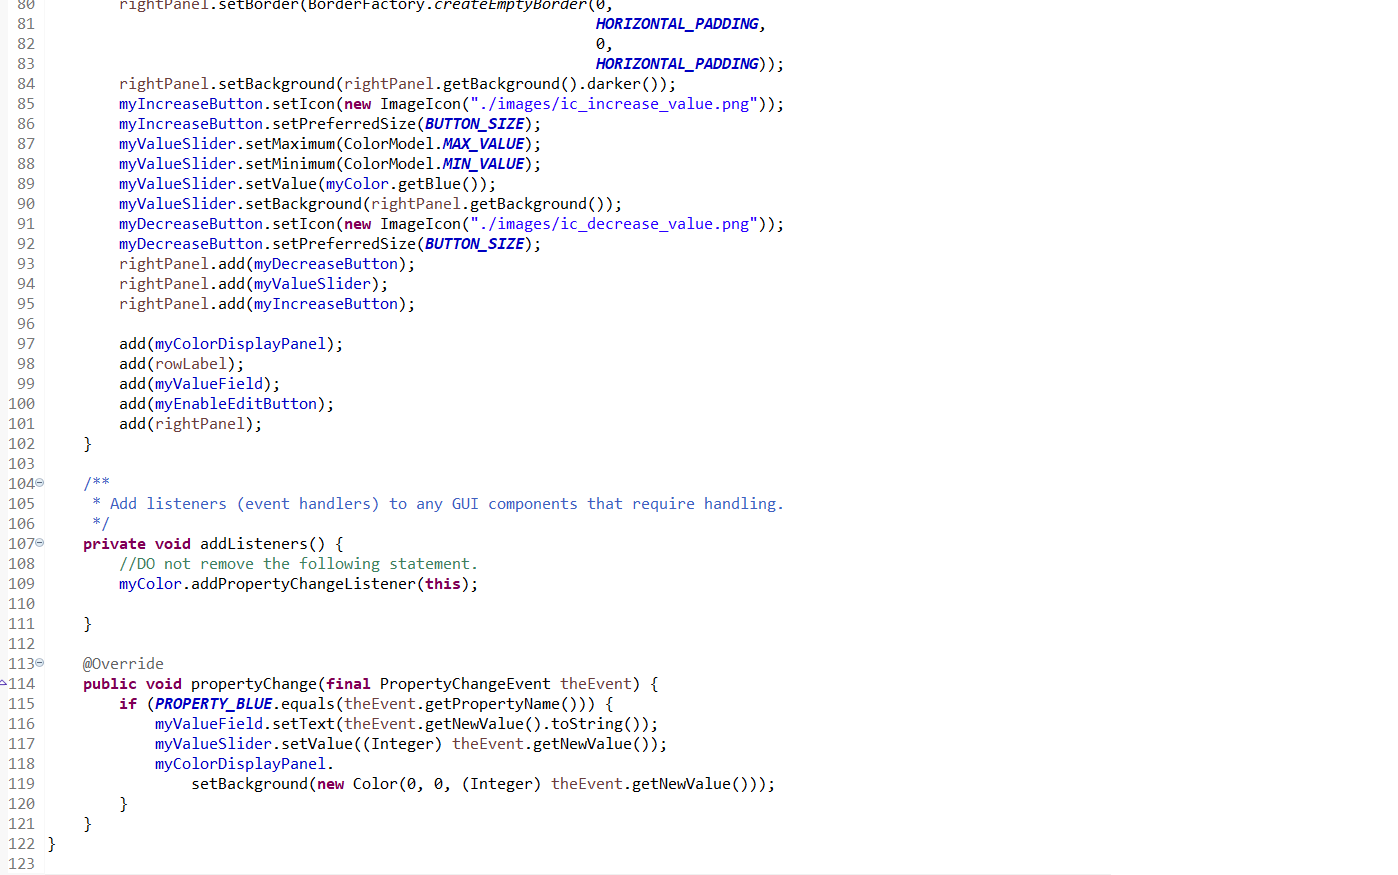Click the final keyword on line 114
This screenshot has width=1398, height=875.
[x=348, y=684]
